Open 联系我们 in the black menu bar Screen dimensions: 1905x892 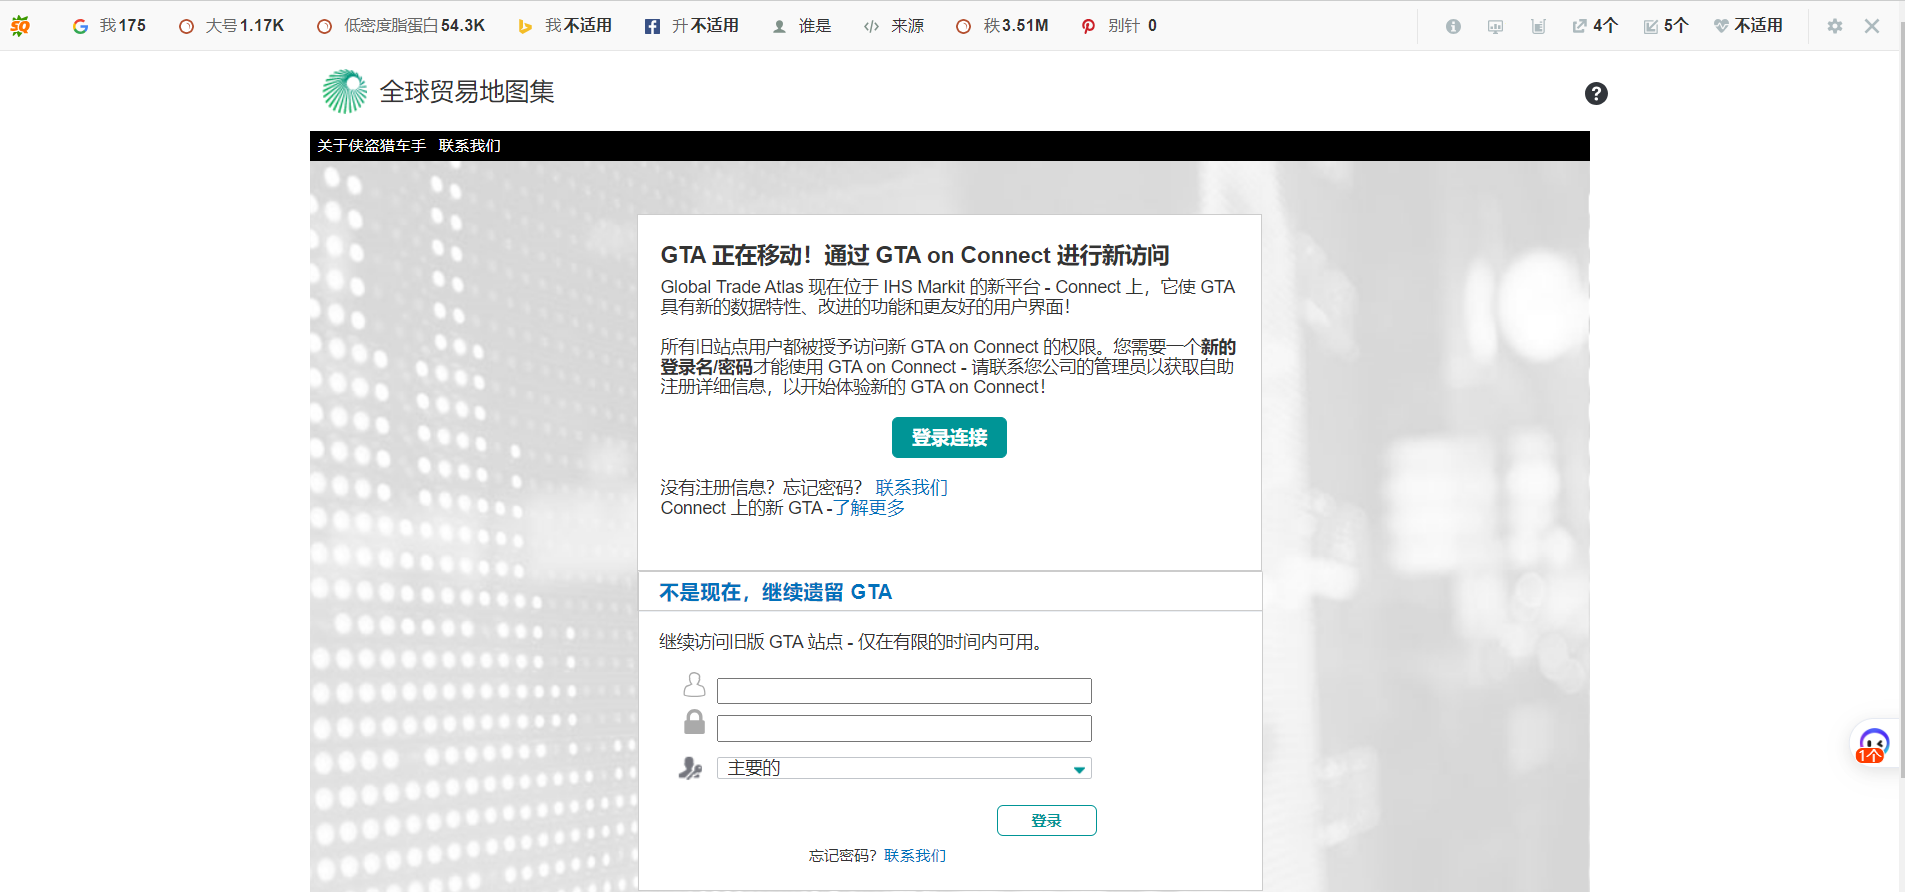pos(470,146)
